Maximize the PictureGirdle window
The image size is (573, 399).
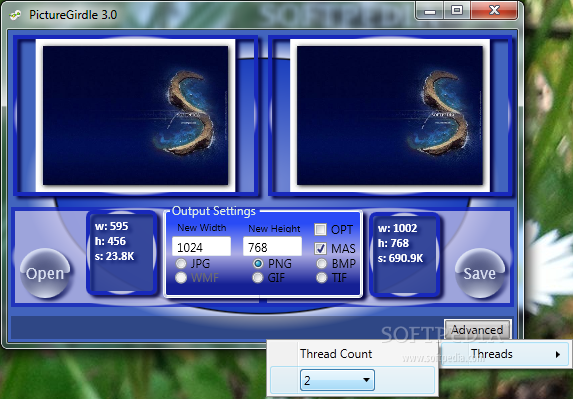457,11
